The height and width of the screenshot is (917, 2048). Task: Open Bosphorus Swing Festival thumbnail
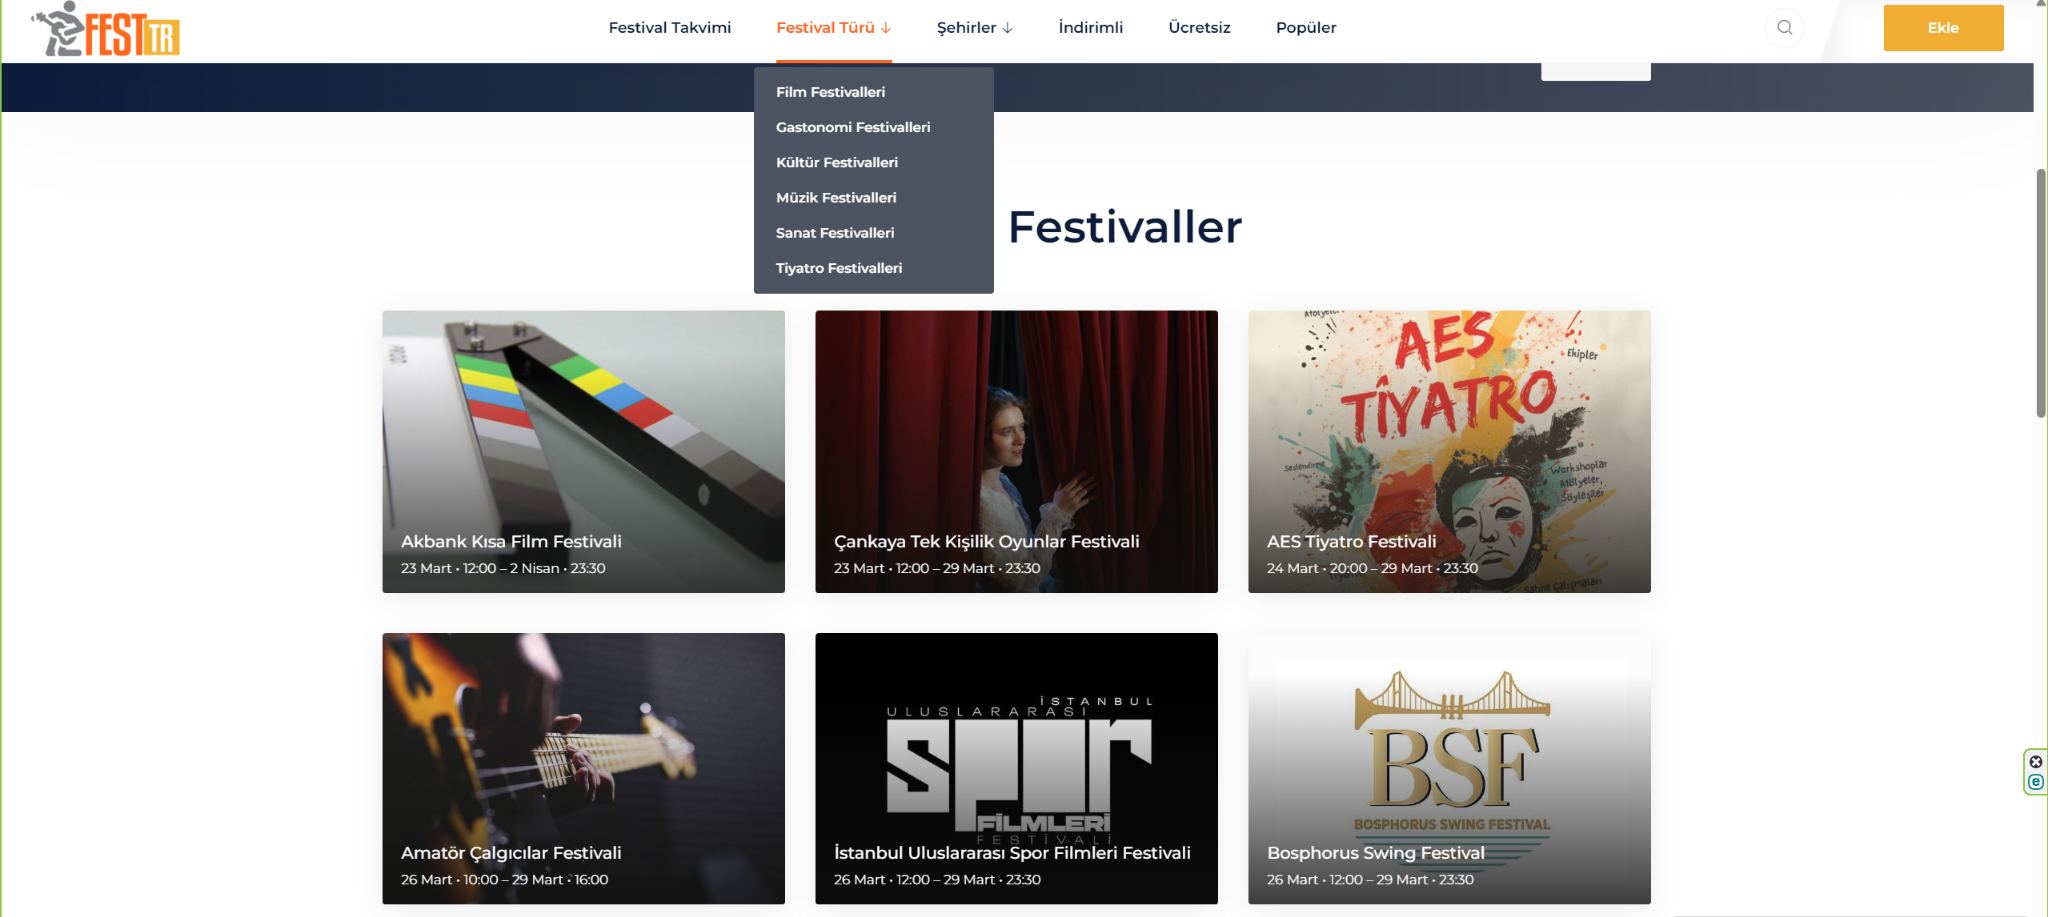(x=1449, y=768)
